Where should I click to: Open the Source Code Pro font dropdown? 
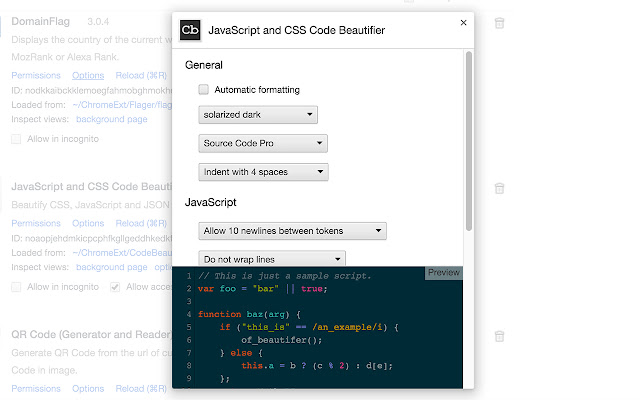[x=263, y=143]
